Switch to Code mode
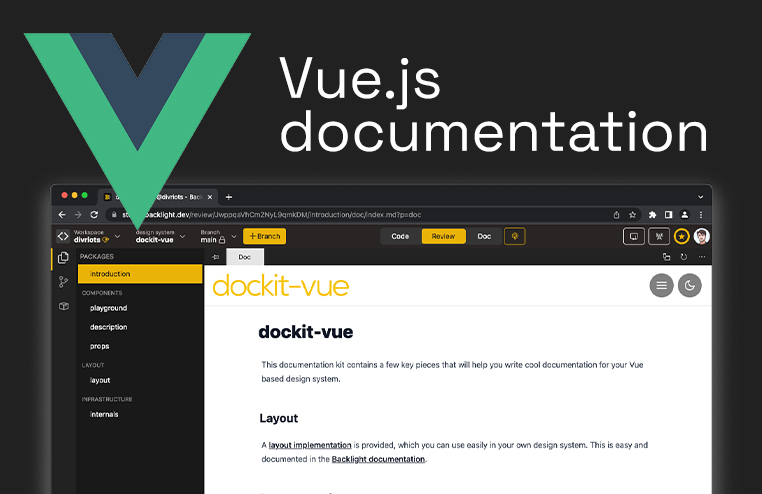 pyautogui.click(x=400, y=236)
